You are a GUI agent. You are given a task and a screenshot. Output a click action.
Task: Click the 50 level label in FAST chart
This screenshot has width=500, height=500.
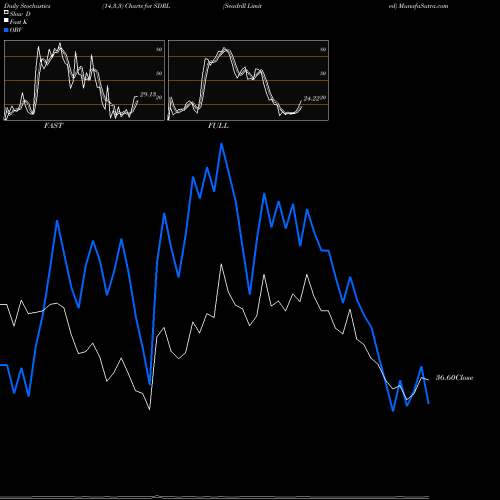(x=159, y=73)
